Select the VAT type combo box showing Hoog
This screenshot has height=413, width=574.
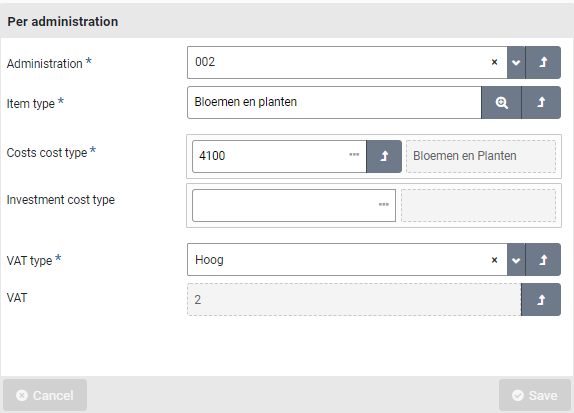347,260
